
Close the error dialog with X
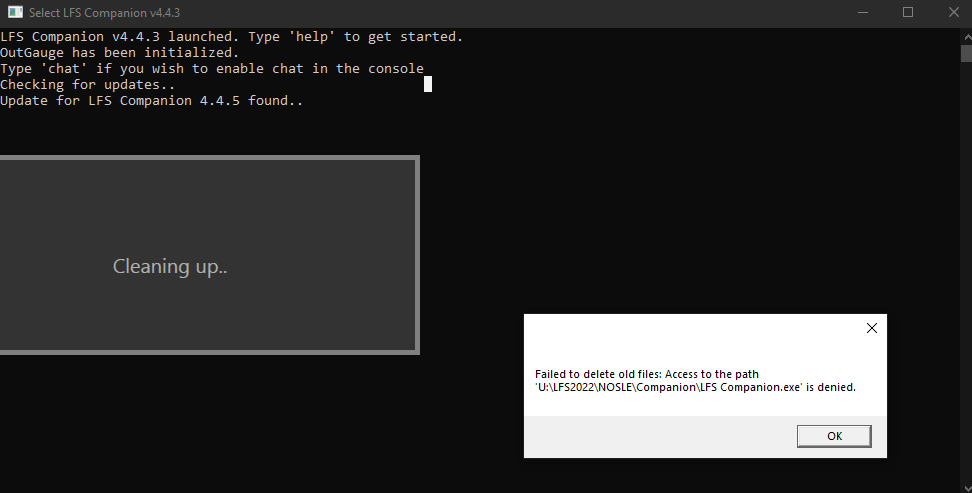pos(872,328)
